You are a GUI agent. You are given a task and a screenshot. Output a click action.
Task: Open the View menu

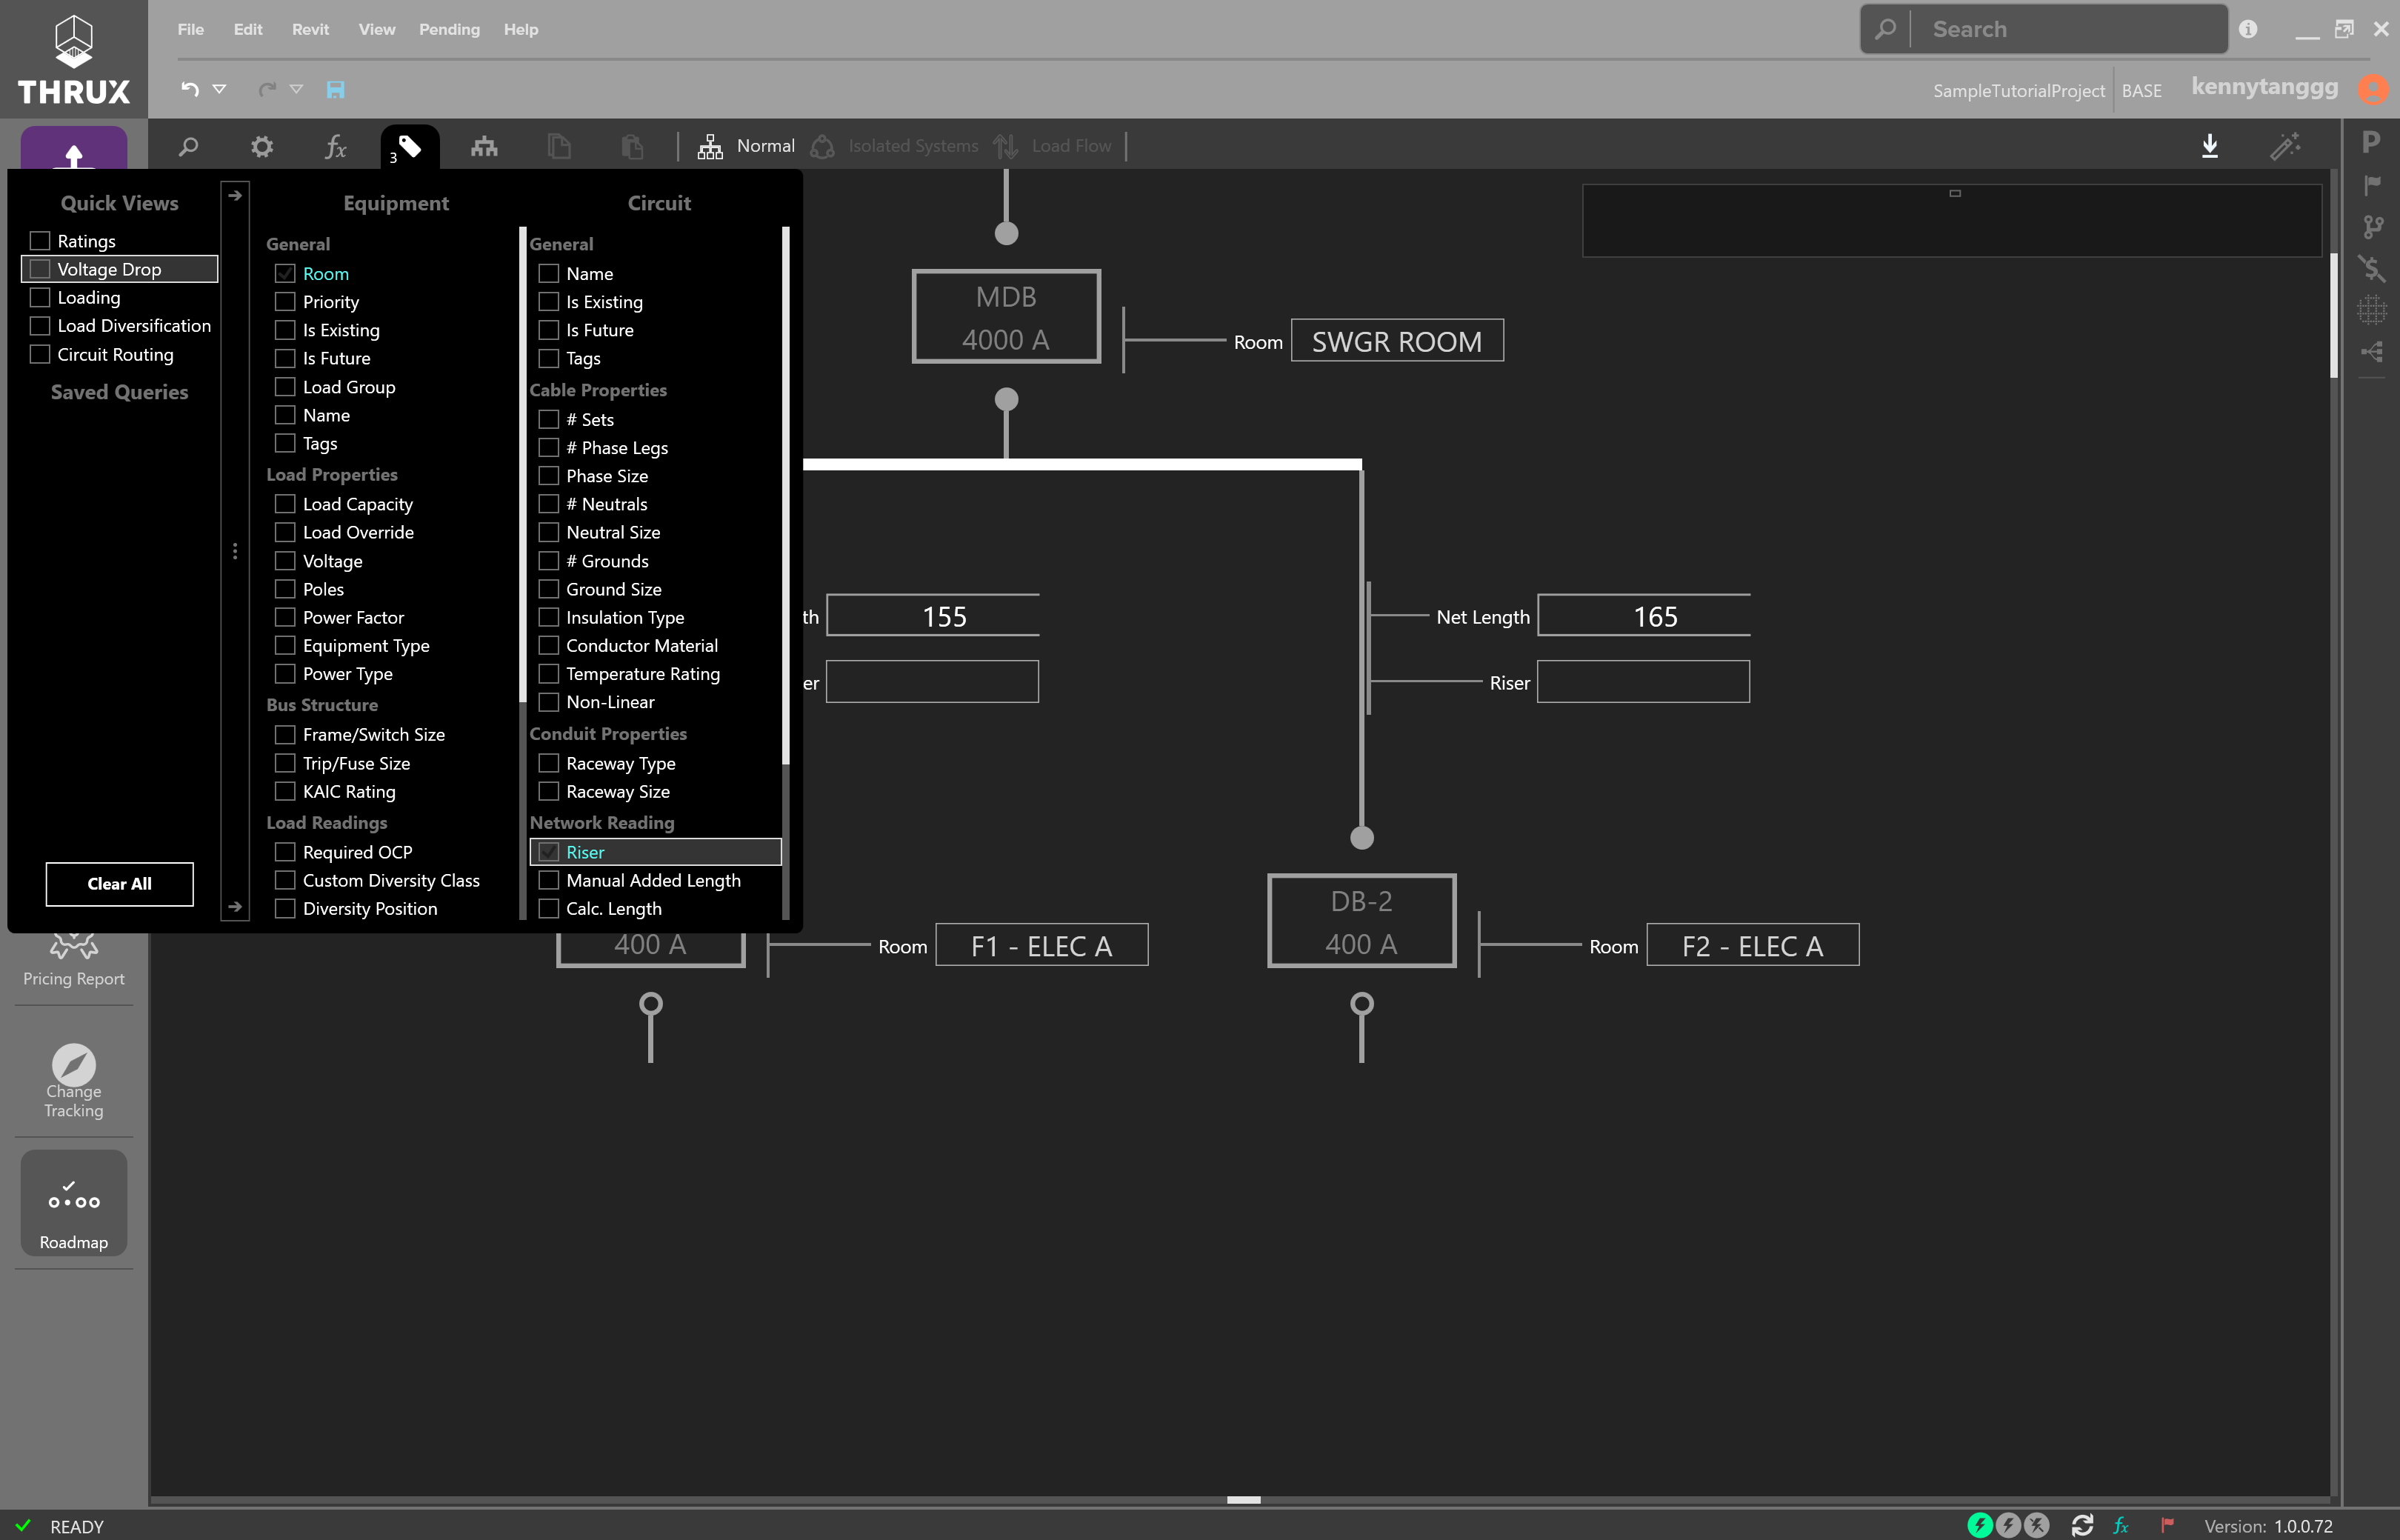(377, 29)
